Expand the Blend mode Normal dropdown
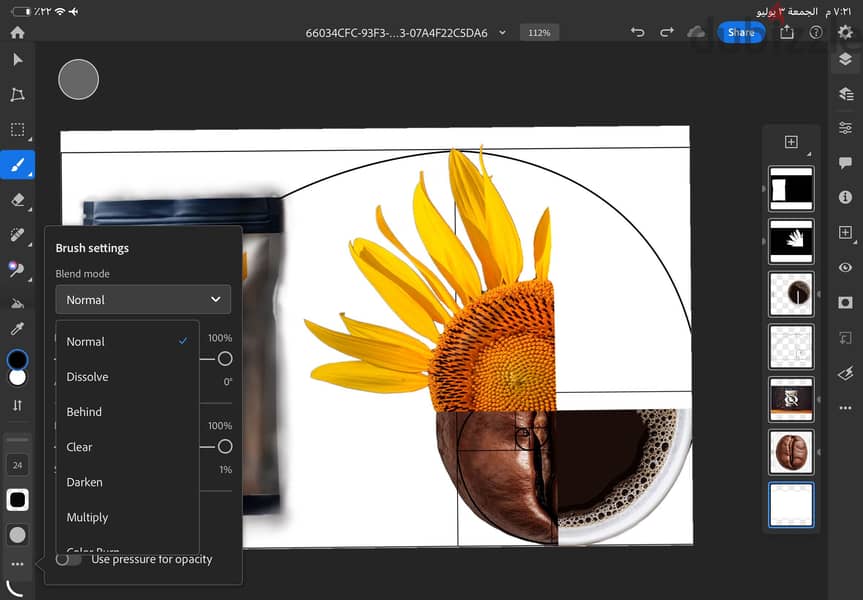This screenshot has height=600, width=863. coord(143,299)
